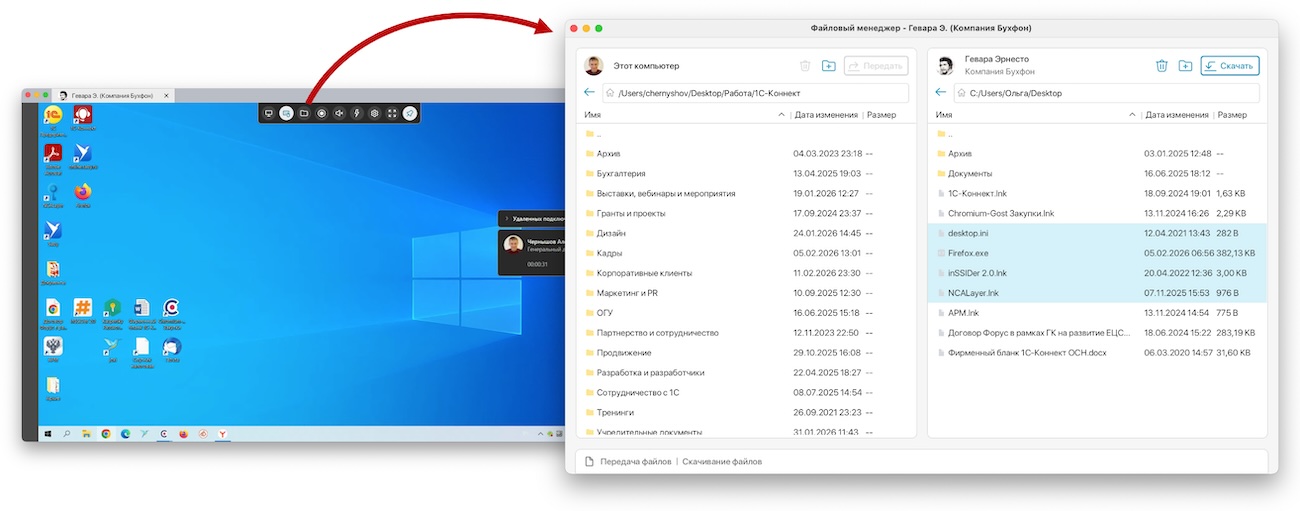Viewport: 1300px width, 511px height.
Task: Expand the remote connections notification panel
Action: [506, 217]
